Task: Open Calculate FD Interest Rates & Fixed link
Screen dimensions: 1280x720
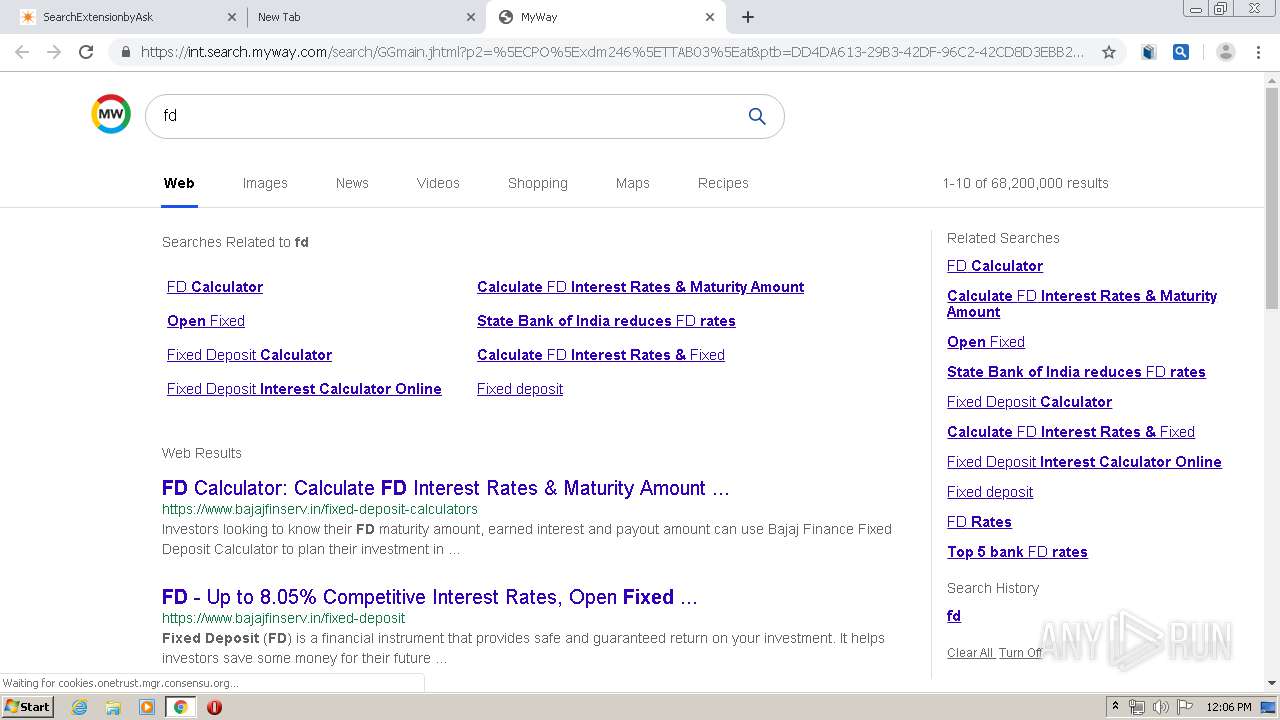Action: click(x=601, y=355)
